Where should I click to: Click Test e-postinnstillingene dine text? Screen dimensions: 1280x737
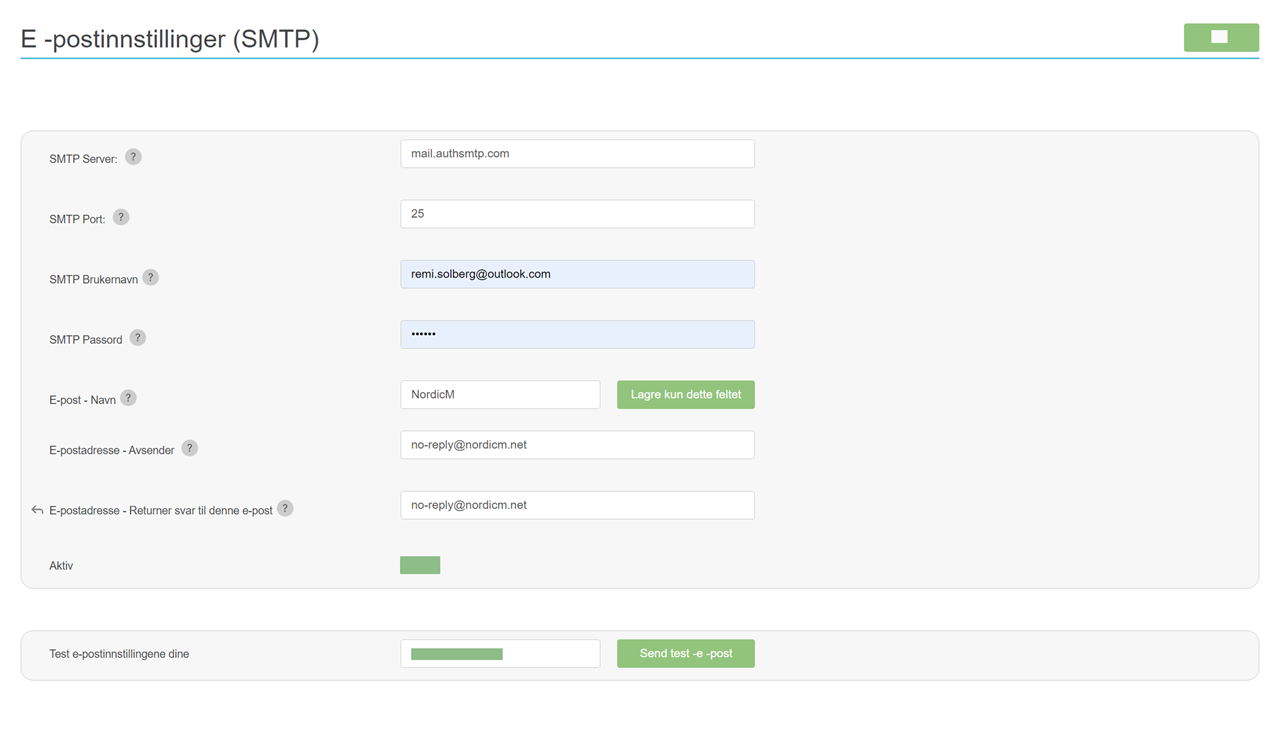tap(119, 654)
